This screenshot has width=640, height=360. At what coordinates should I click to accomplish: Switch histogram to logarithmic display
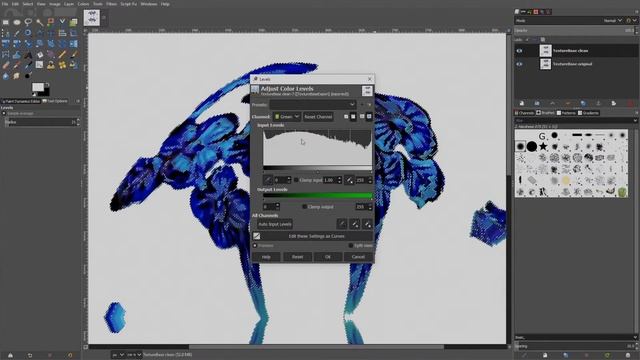click(369, 117)
